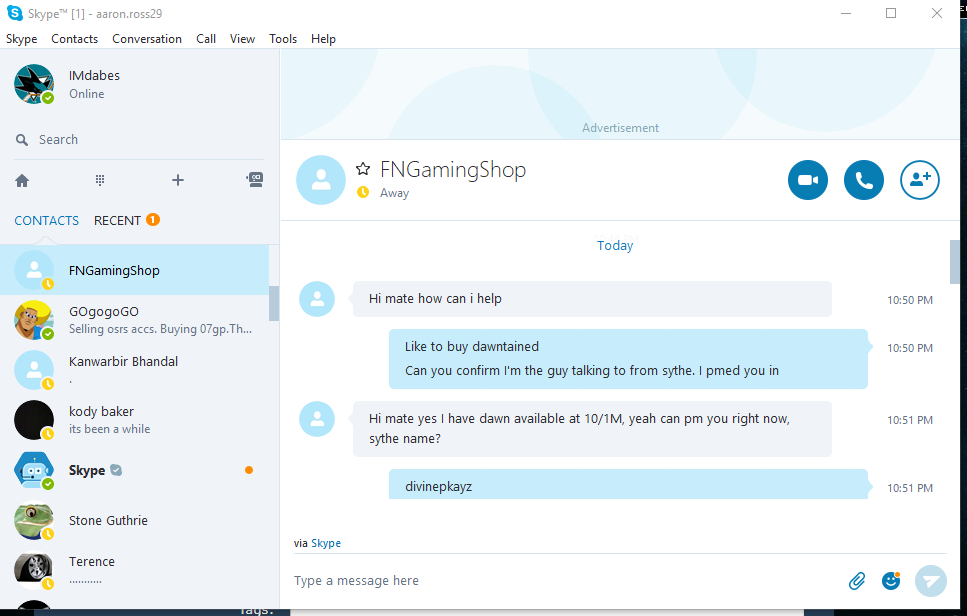Screen dimensions: 967x616
Task: Click the message asking "sythe name?"
Action: (592, 429)
